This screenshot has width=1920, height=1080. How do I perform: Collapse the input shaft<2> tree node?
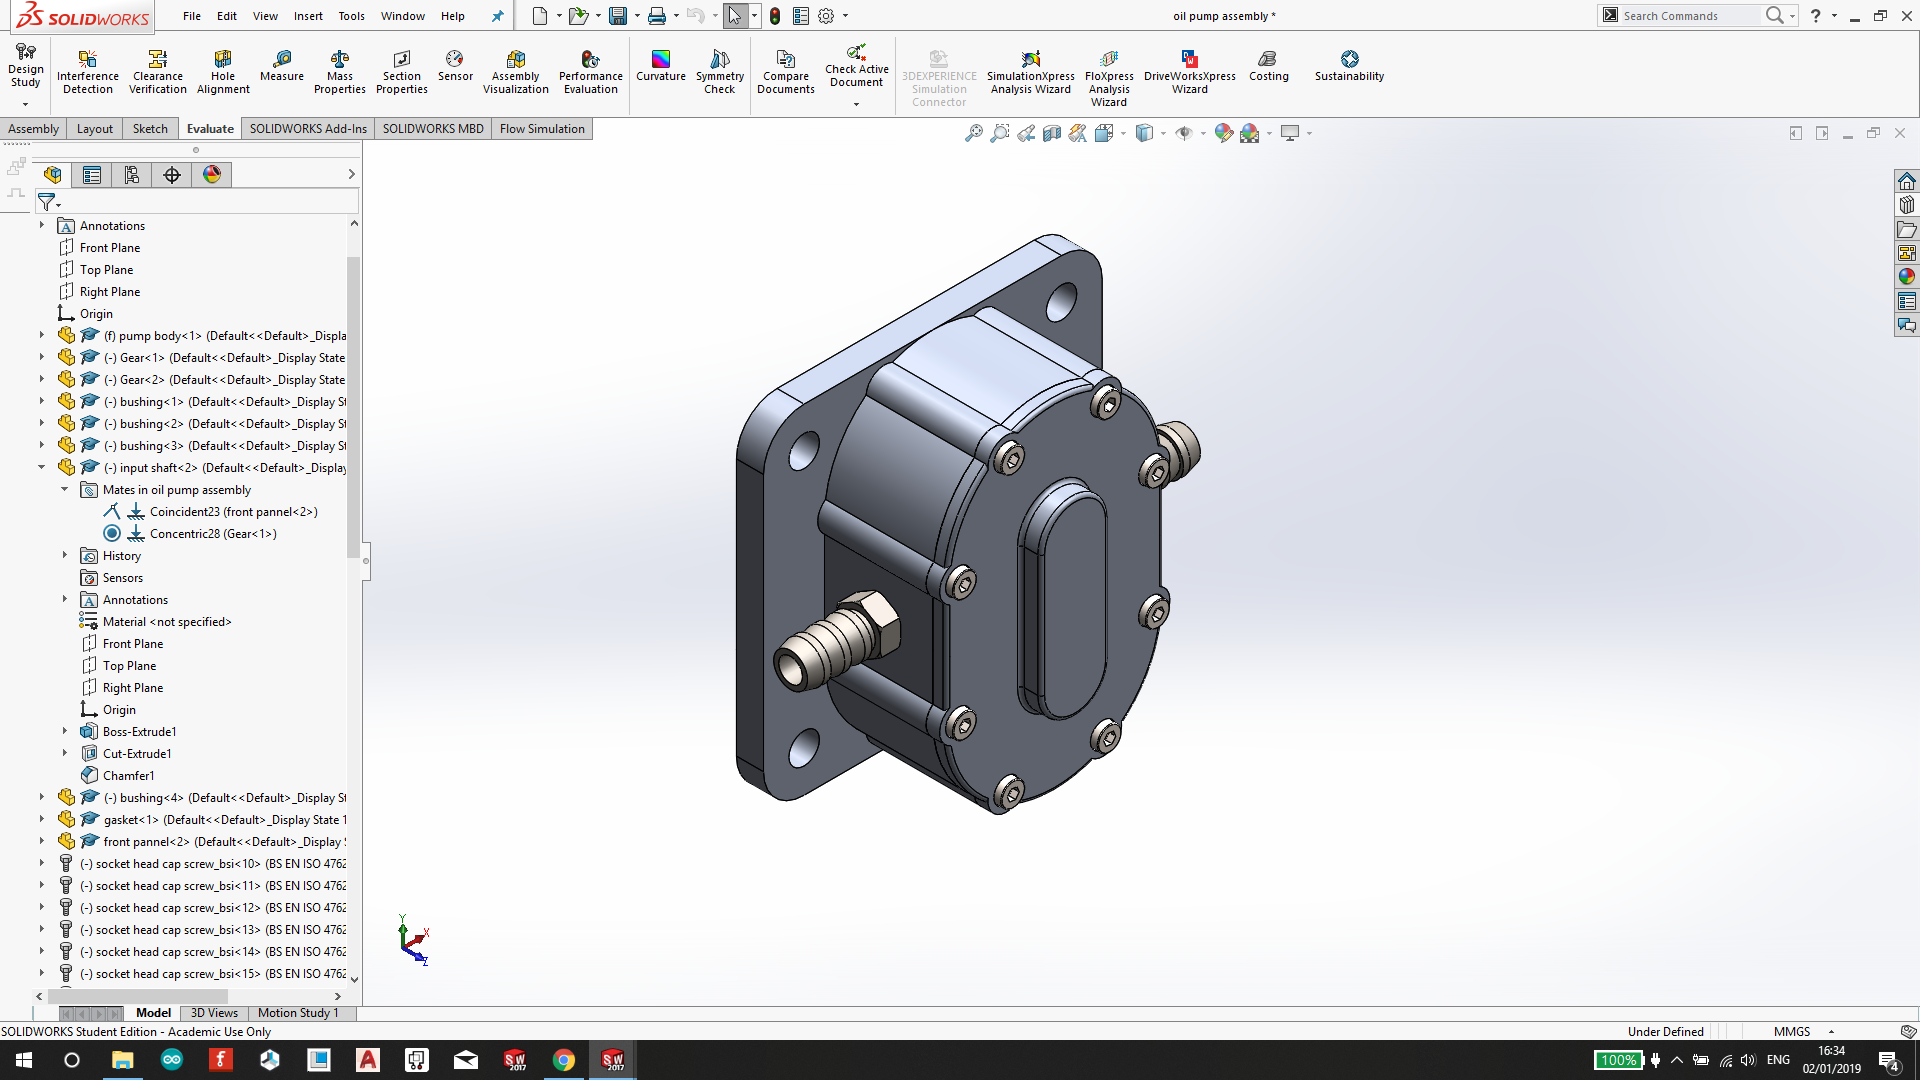pos(41,467)
